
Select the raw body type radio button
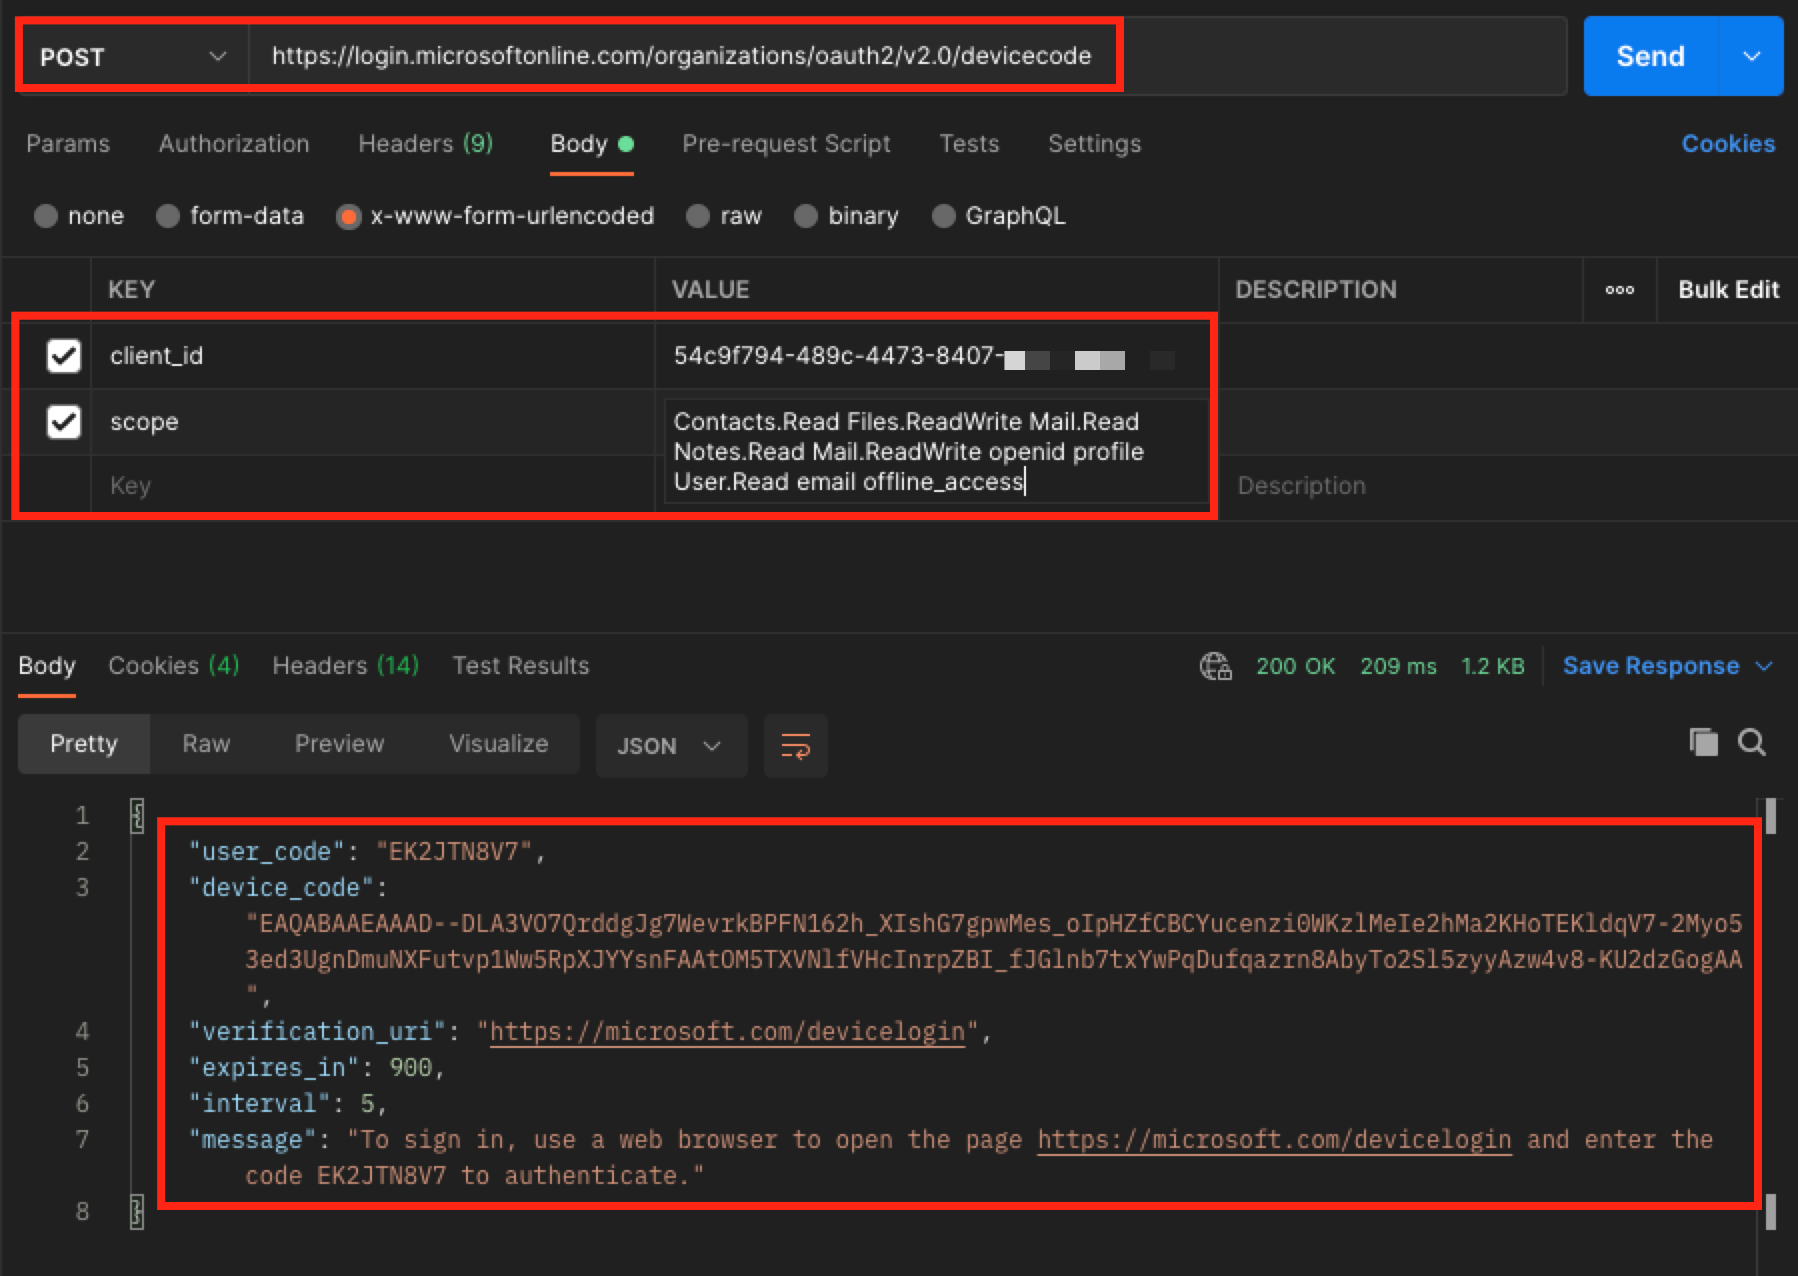[698, 216]
